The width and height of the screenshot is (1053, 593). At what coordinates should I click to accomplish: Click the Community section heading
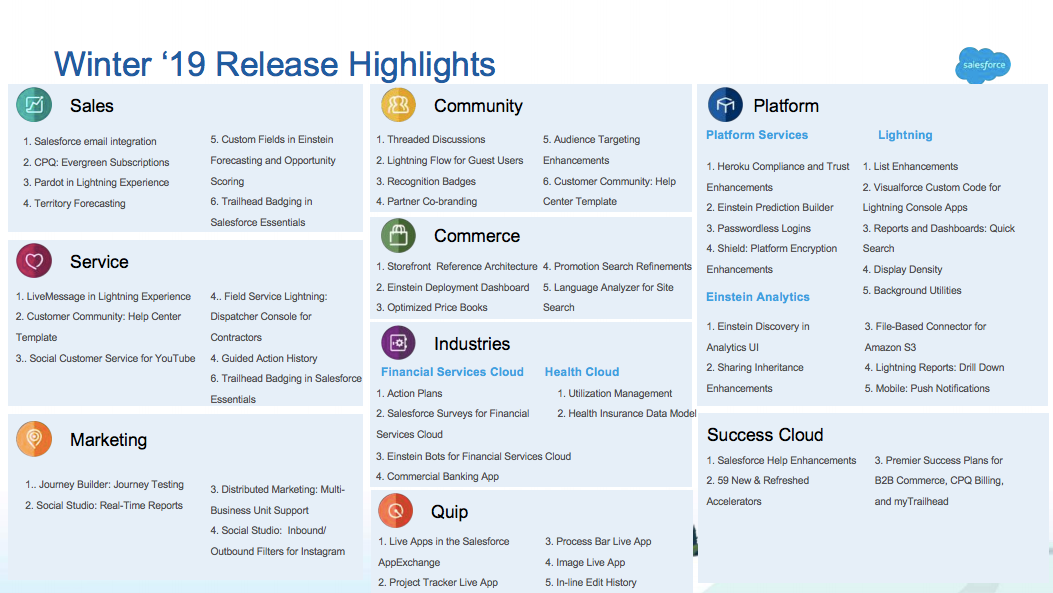tap(478, 106)
